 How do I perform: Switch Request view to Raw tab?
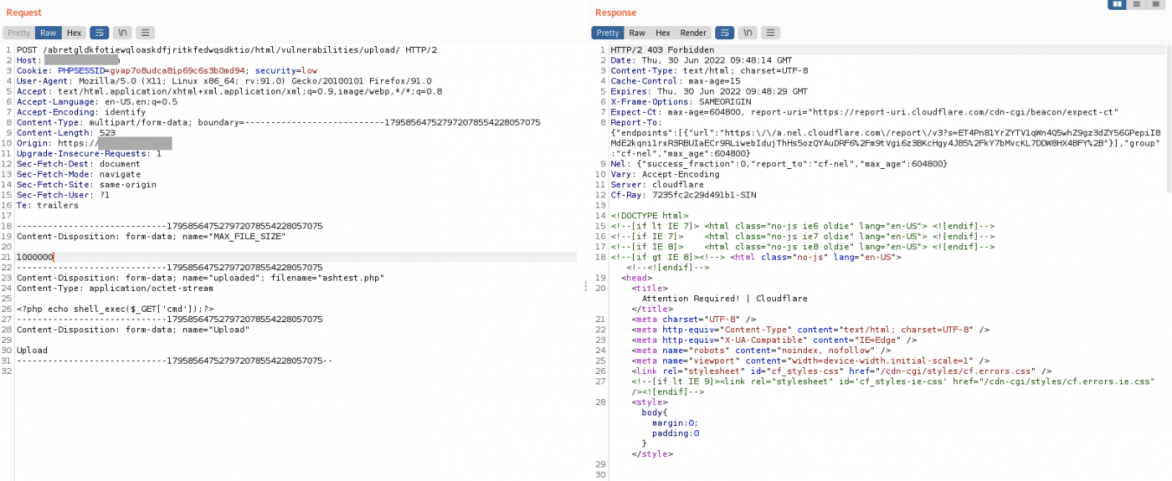[49, 33]
